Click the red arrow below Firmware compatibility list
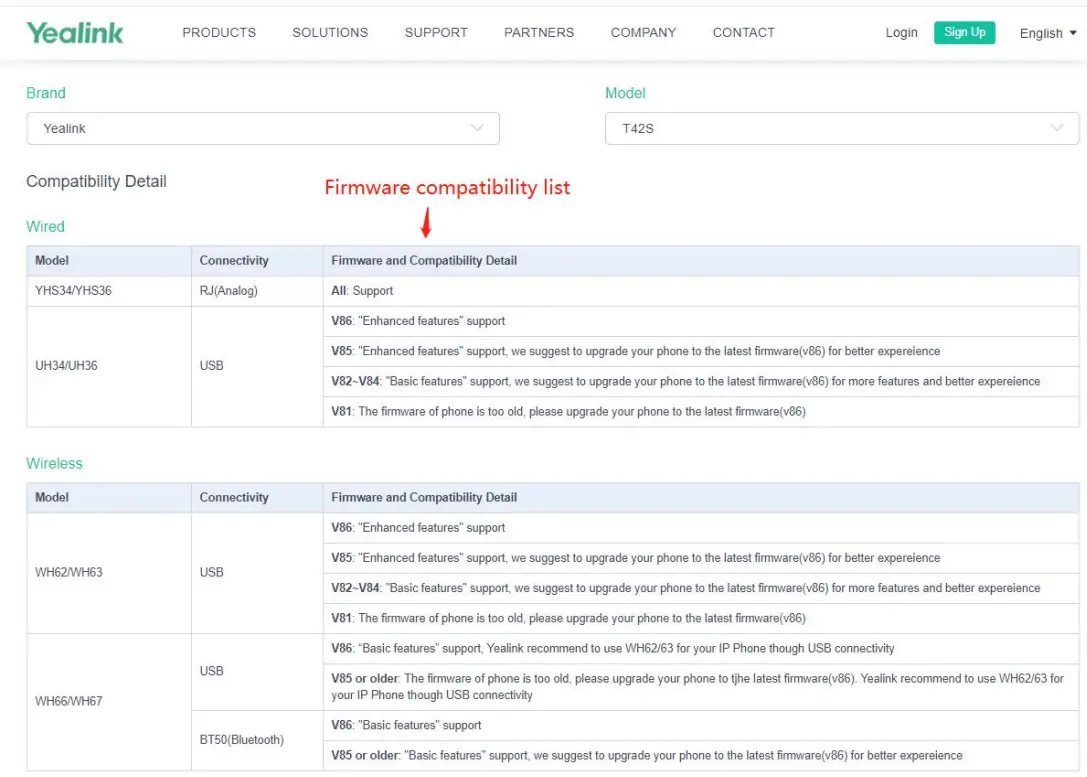Image resolution: width=1087 pixels, height=777 pixels. point(426,223)
